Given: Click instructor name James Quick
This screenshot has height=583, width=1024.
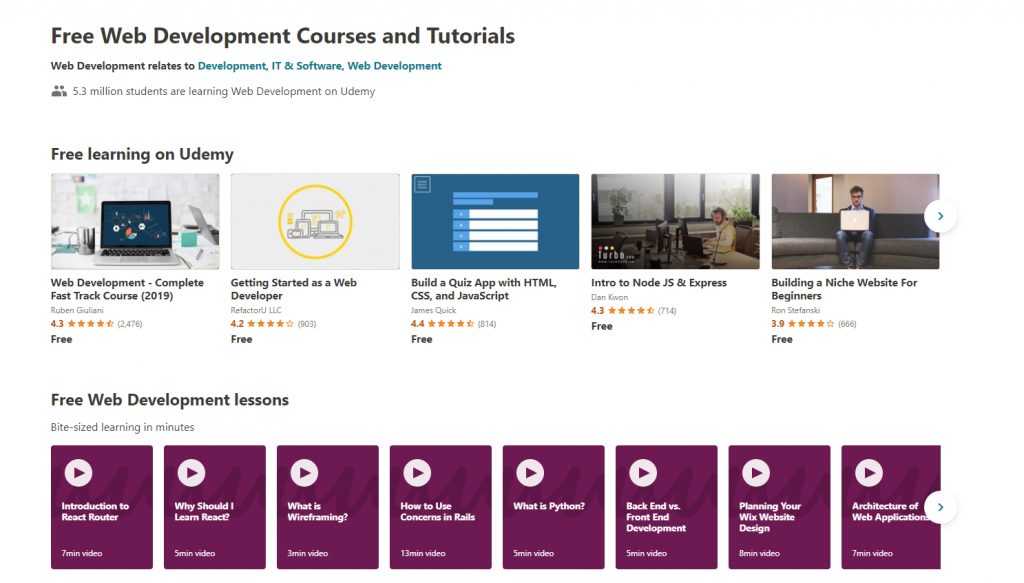Looking at the screenshot, I should [x=434, y=311].
